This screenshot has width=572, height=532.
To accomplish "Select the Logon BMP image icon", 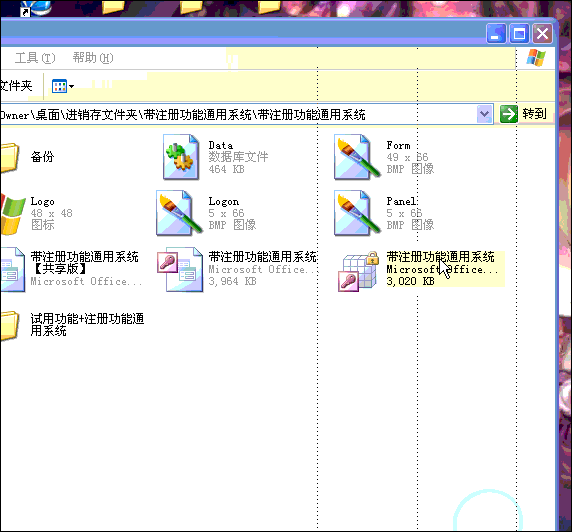I will [178, 213].
